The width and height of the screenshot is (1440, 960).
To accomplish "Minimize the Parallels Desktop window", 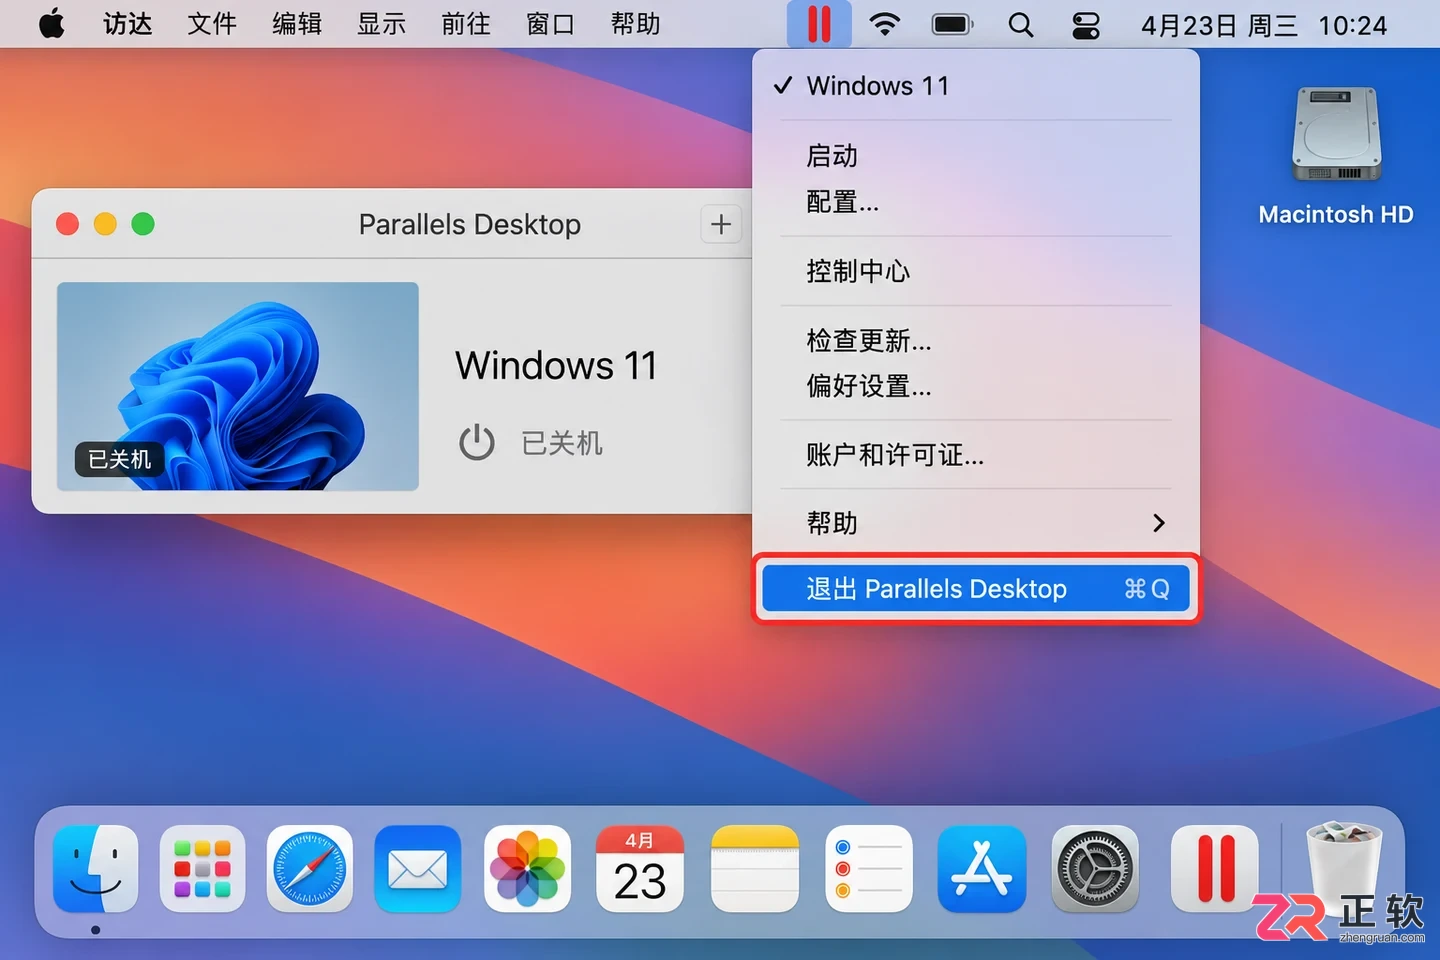I will pyautogui.click(x=105, y=224).
